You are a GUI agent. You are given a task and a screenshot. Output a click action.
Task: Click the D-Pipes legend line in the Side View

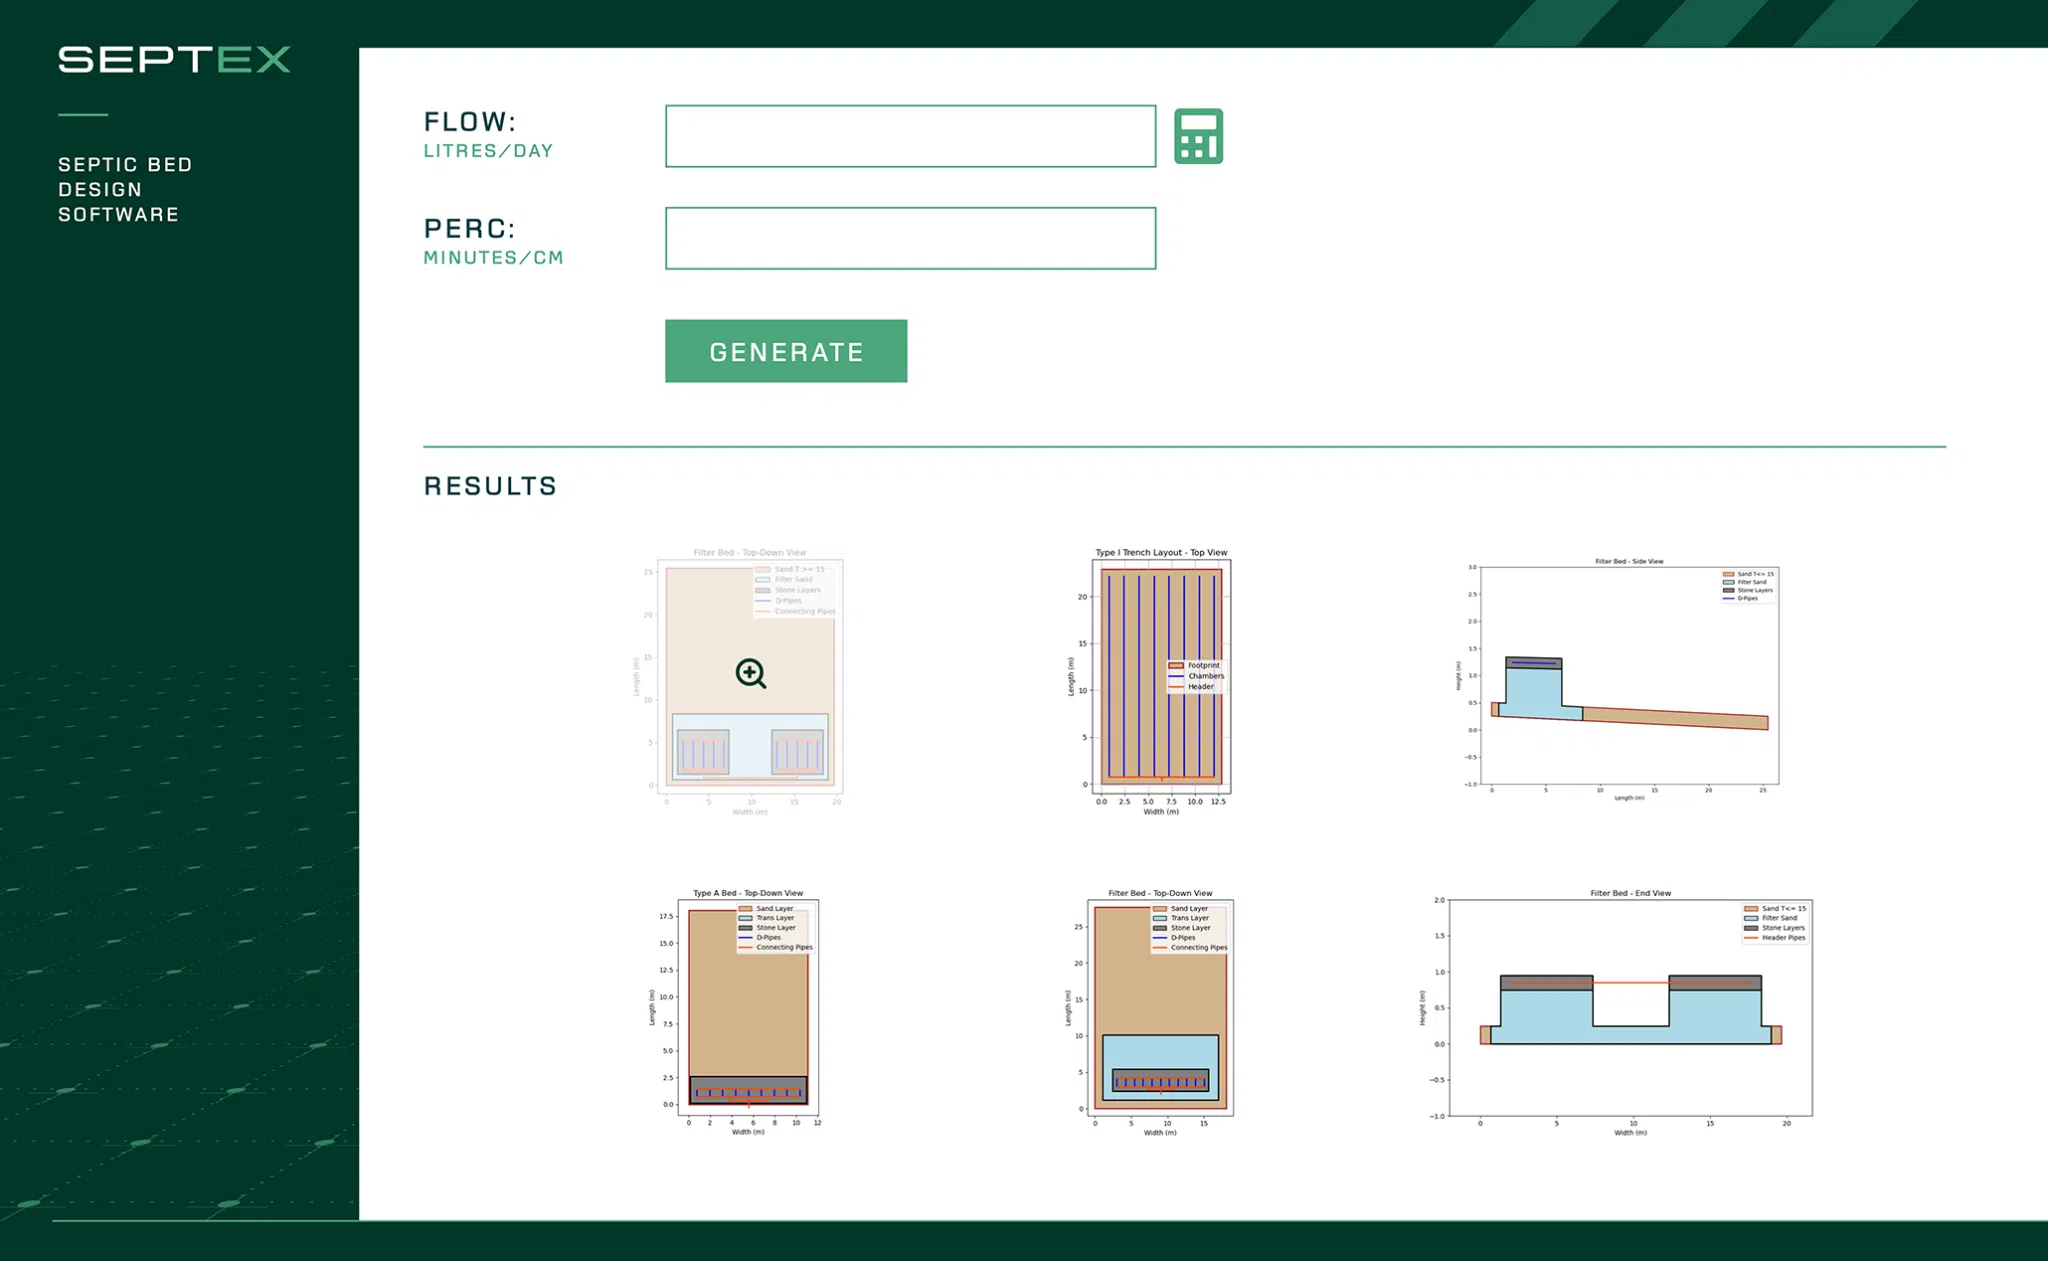click(x=1729, y=599)
